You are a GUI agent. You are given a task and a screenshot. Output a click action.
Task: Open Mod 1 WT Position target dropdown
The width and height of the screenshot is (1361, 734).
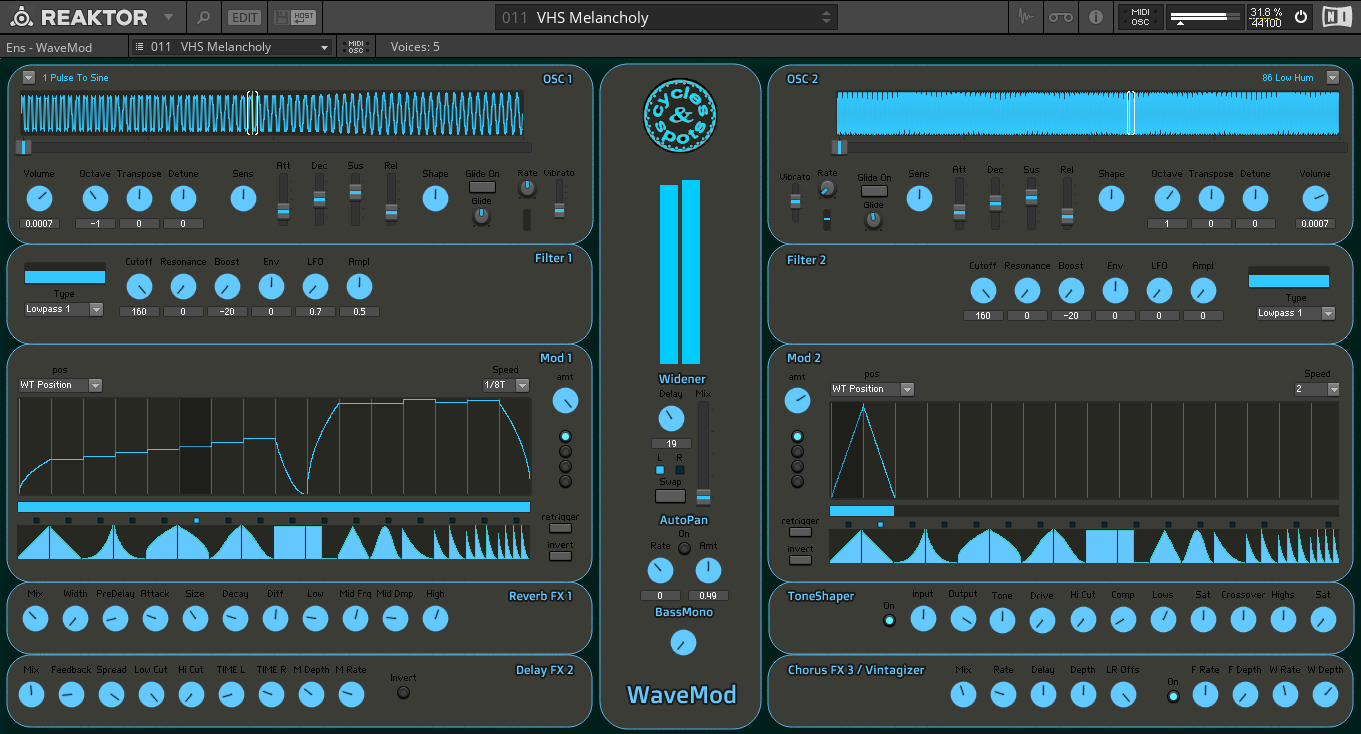pos(60,385)
